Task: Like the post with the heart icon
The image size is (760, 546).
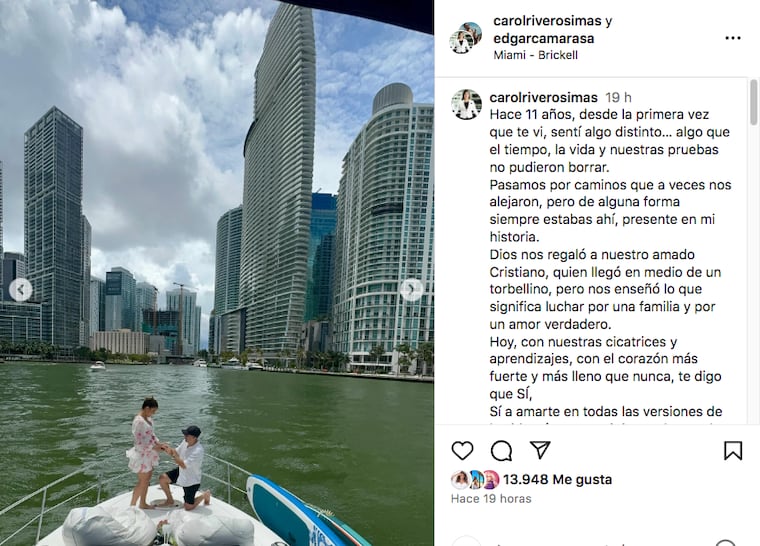Action: pos(462,450)
